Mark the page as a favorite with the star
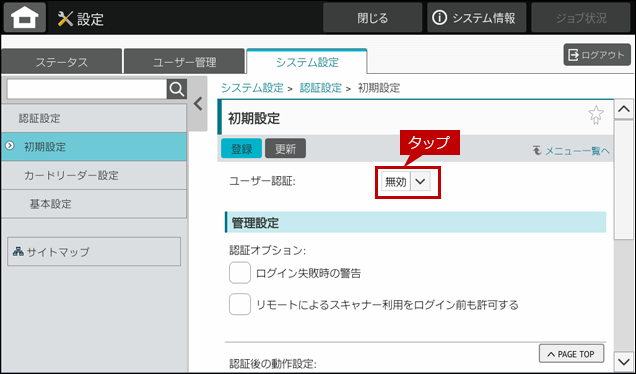 (x=595, y=115)
